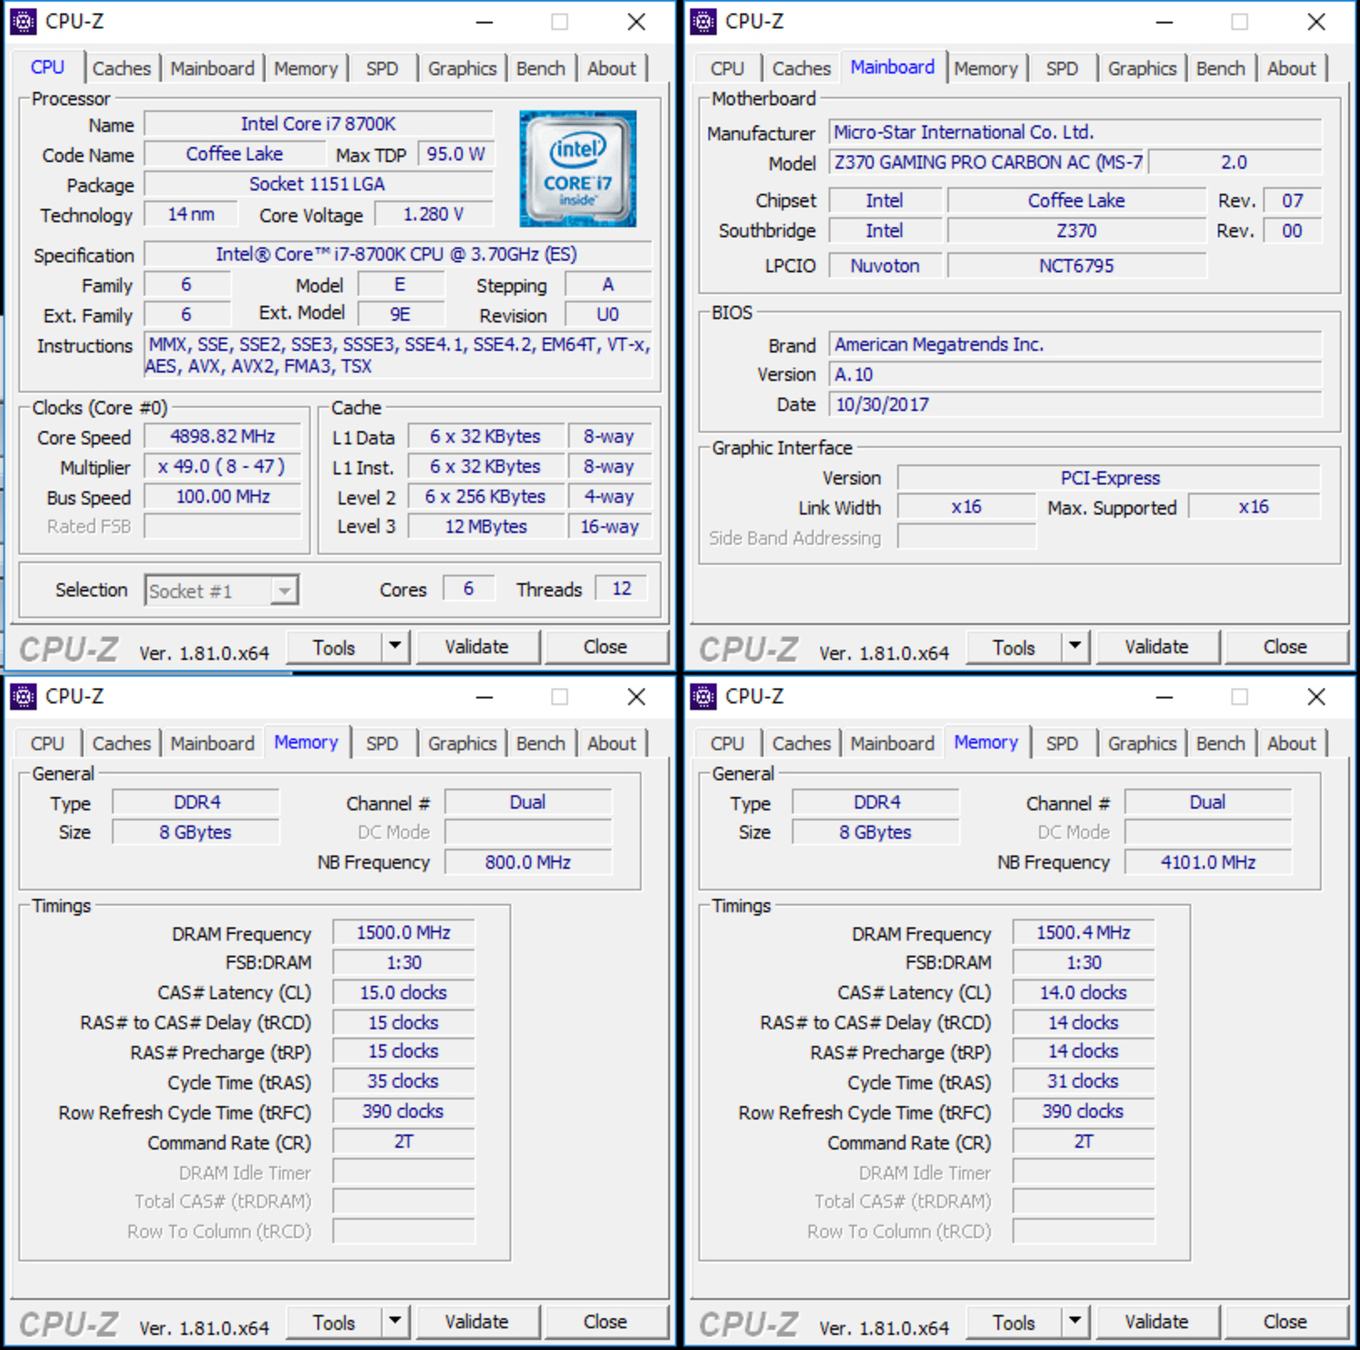Select Graphics tab in the CPU window
The width and height of the screenshot is (1360, 1350).
point(462,68)
